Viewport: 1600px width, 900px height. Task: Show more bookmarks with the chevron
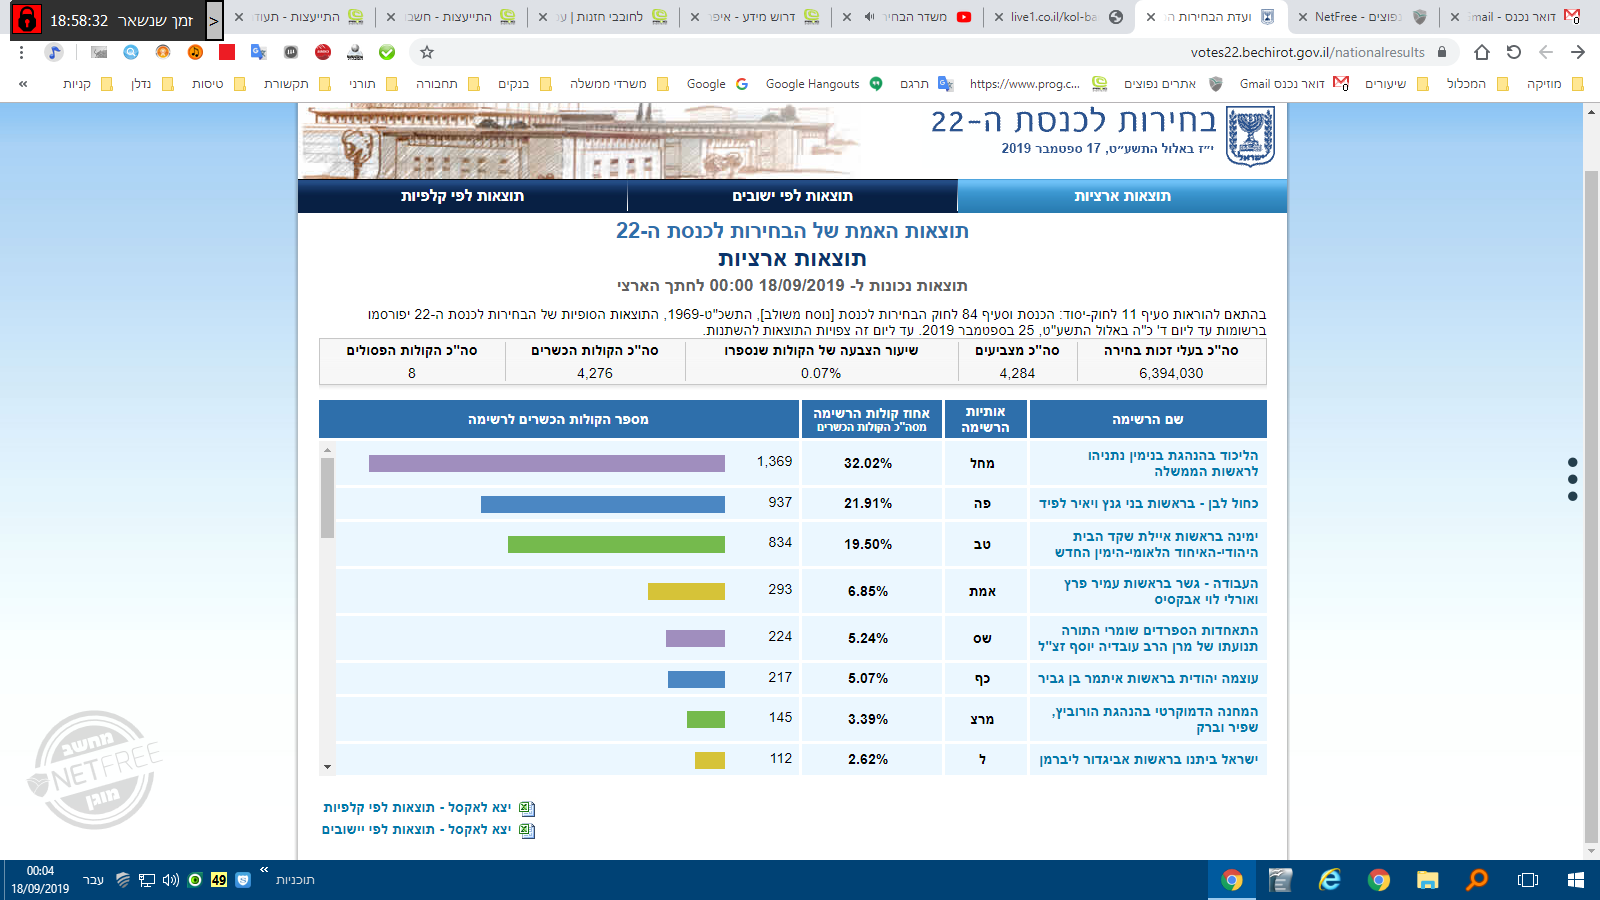(x=23, y=84)
